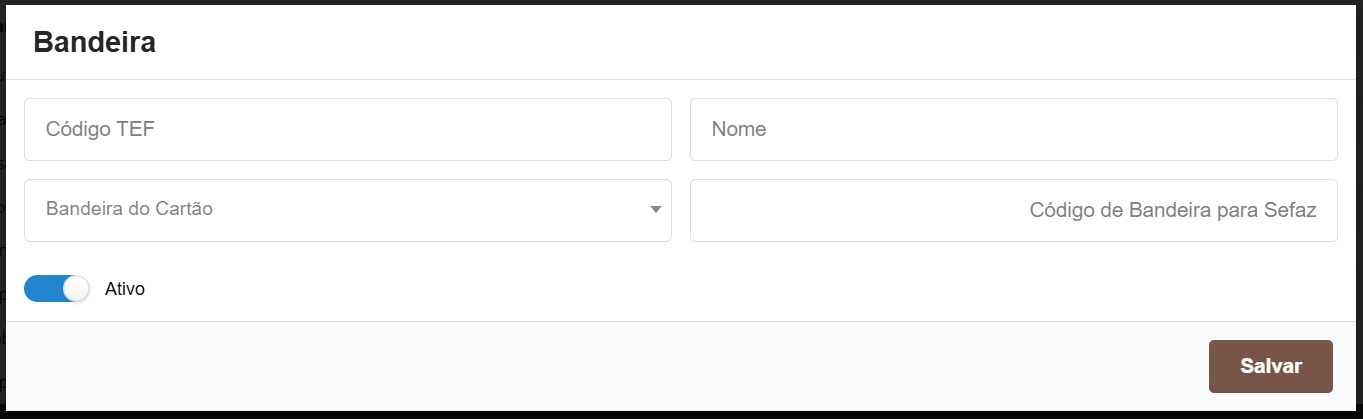
Task: Expand the card brand selection list
Action: click(x=347, y=210)
